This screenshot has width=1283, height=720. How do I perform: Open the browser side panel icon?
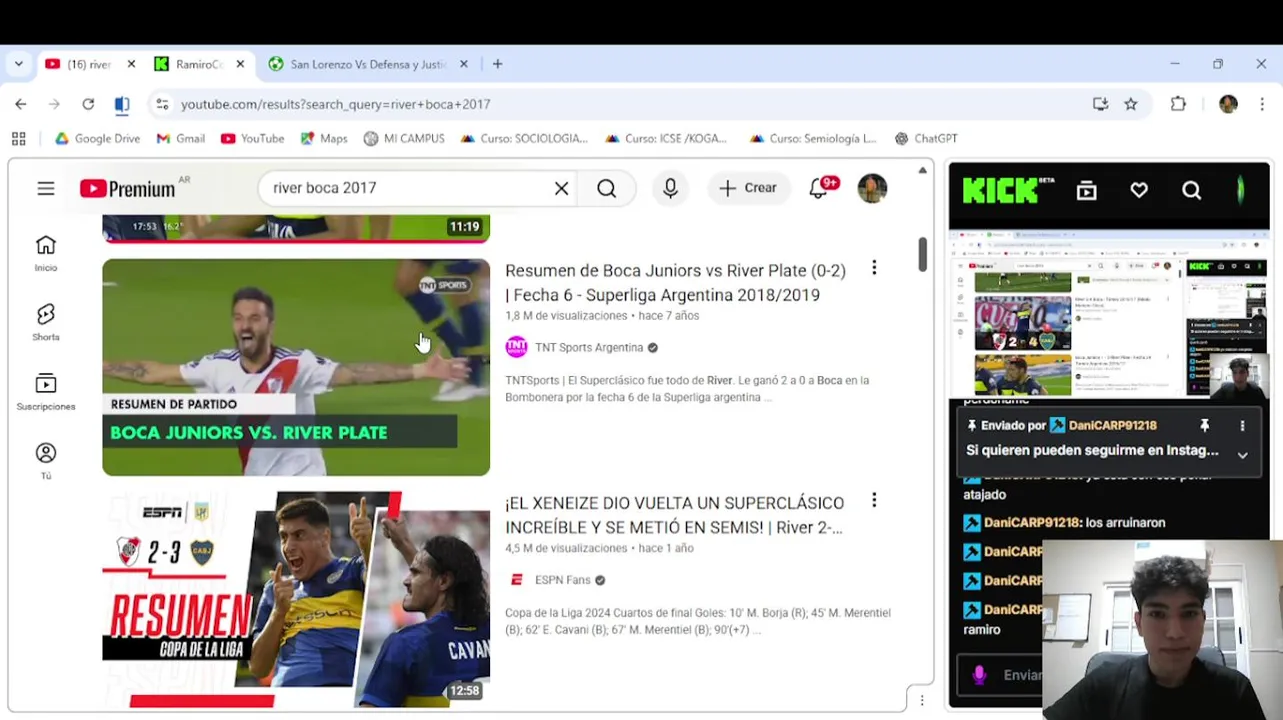coord(122,104)
